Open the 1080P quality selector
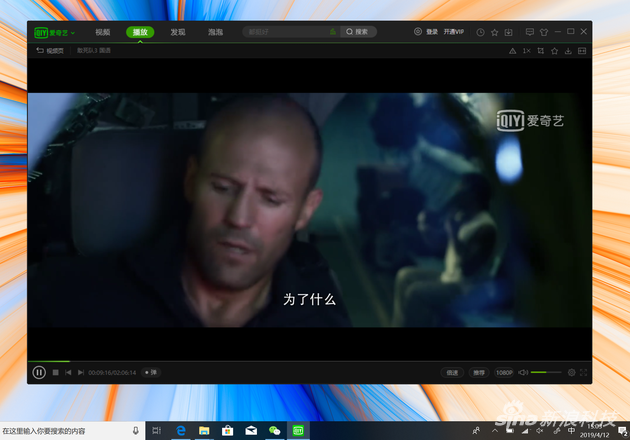The width and height of the screenshot is (630, 440). pyautogui.click(x=504, y=372)
